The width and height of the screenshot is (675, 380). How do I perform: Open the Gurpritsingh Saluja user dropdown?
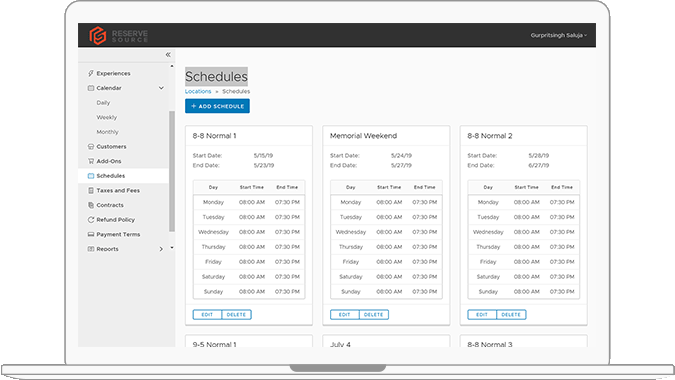pyautogui.click(x=558, y=35)
